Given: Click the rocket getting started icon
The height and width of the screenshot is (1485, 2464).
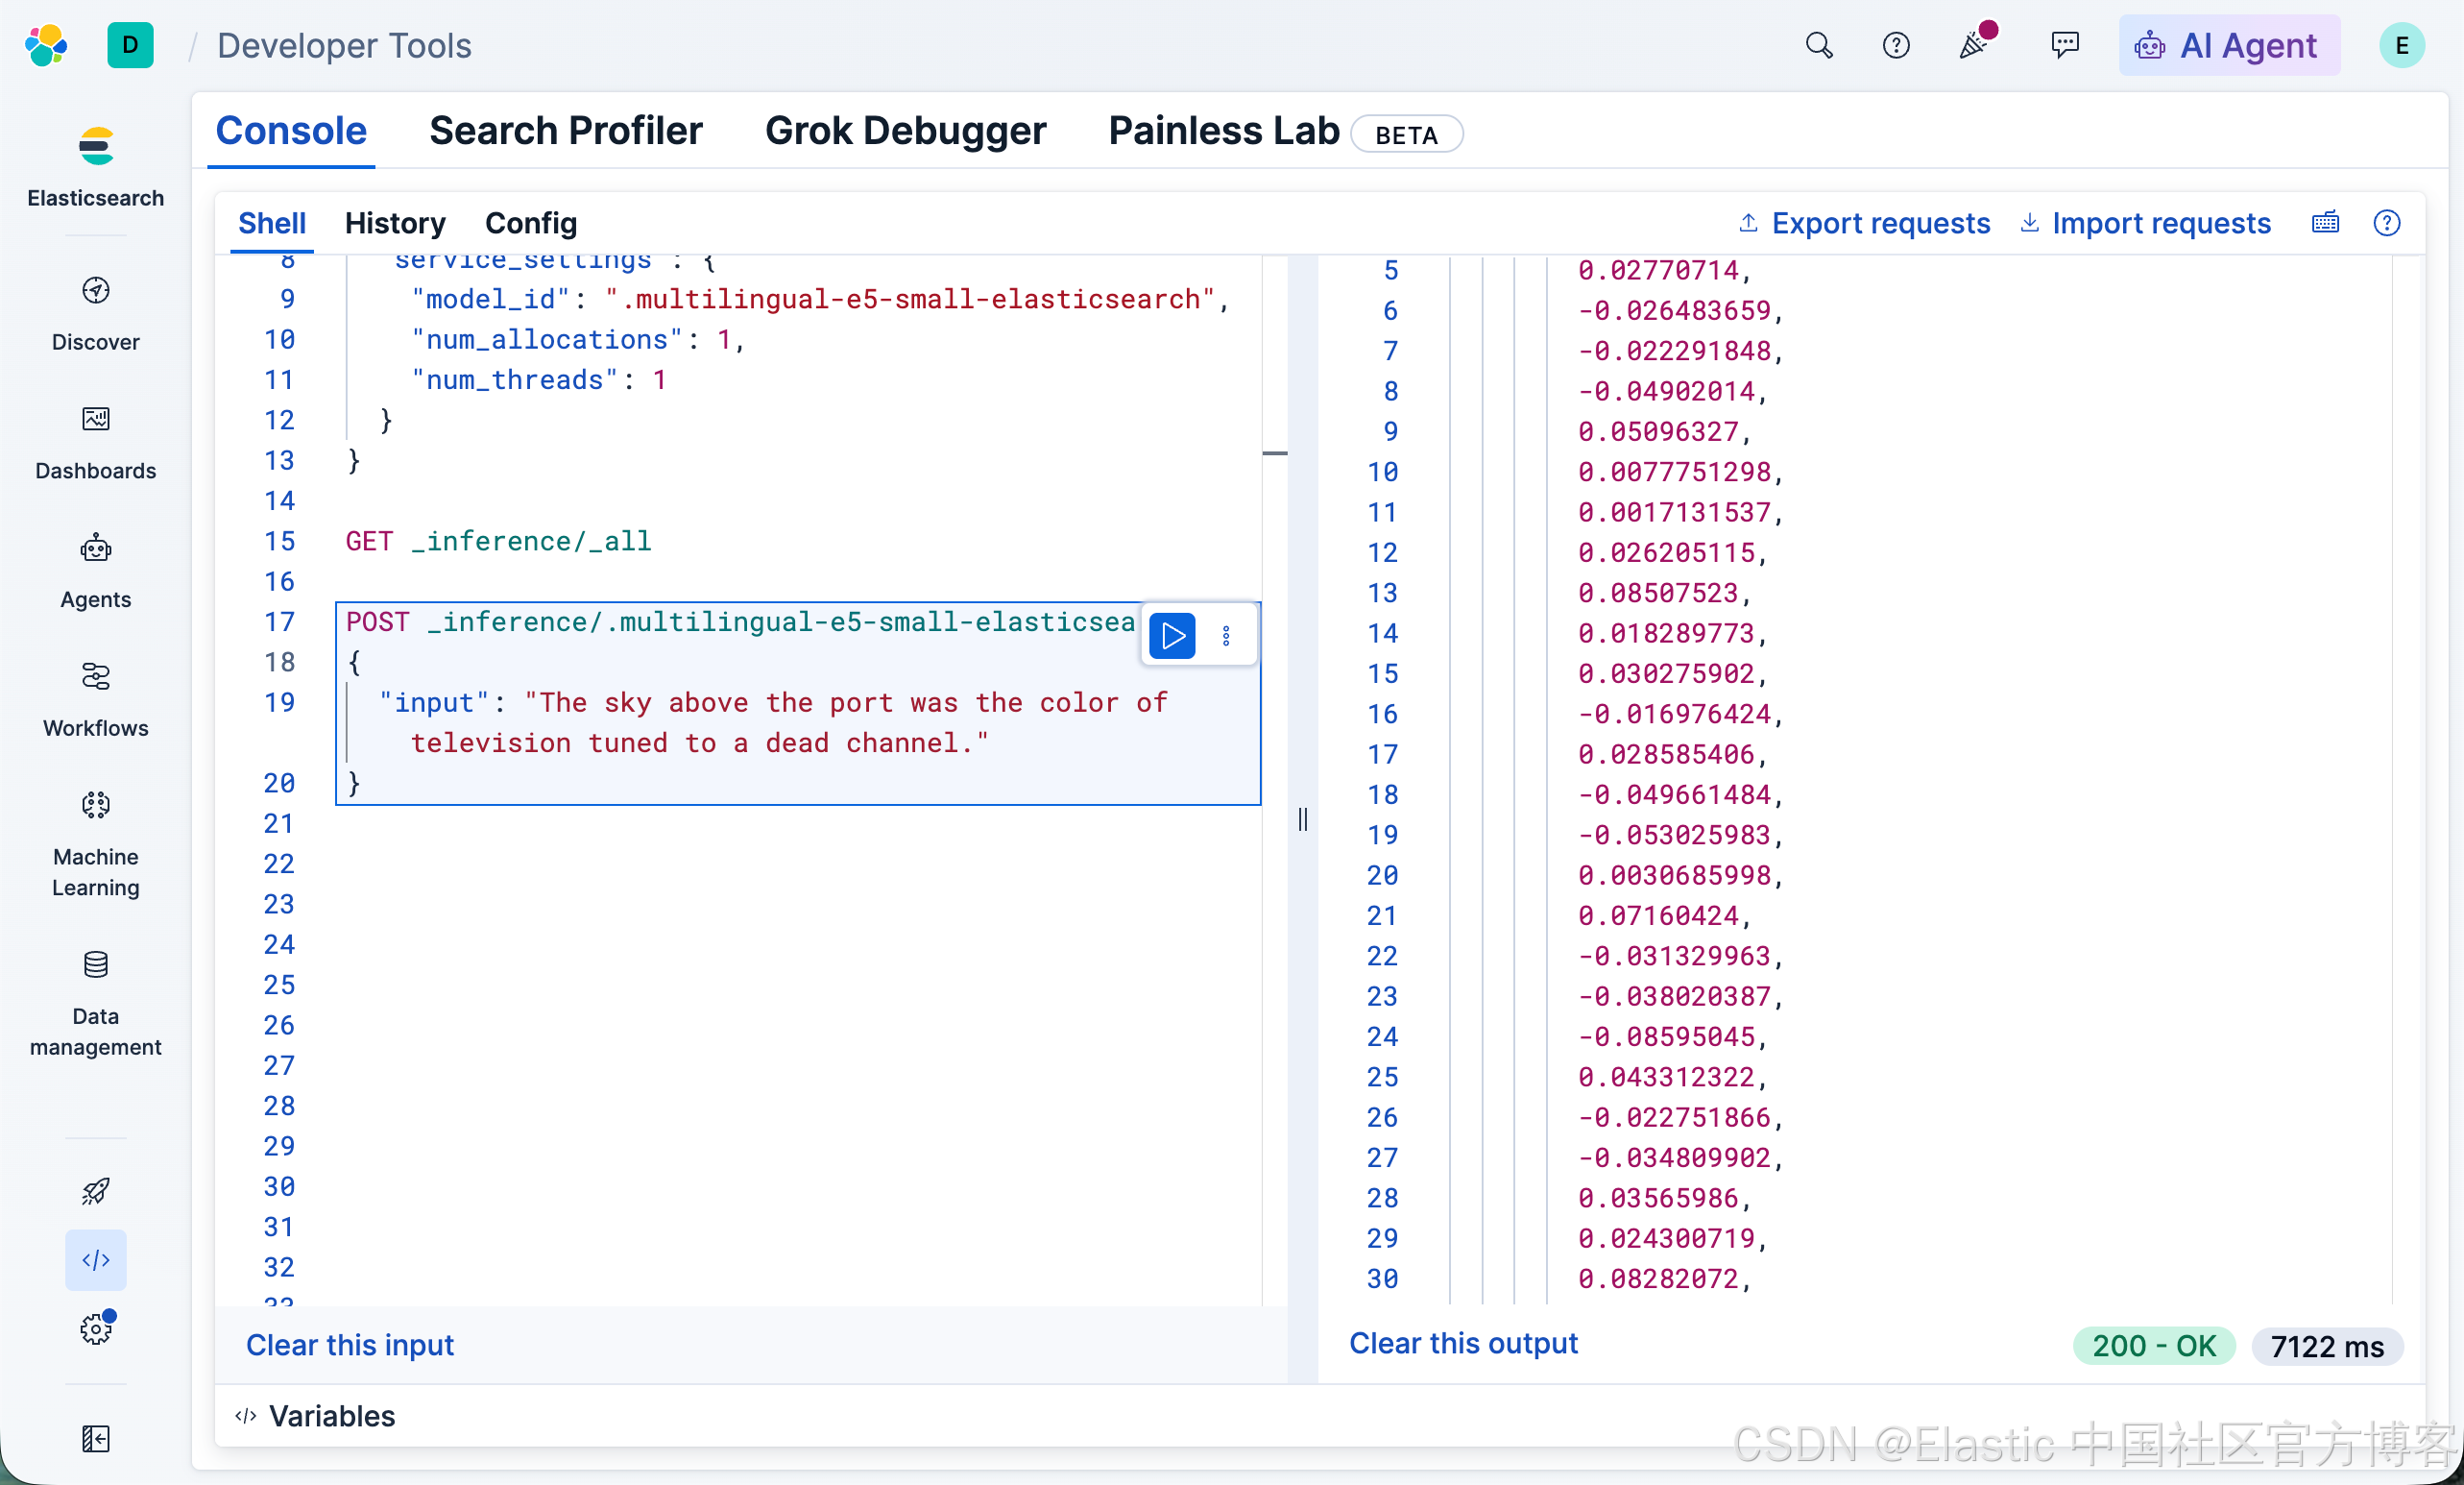Looking at the screenshot, I should click(x=95, y=1190).
